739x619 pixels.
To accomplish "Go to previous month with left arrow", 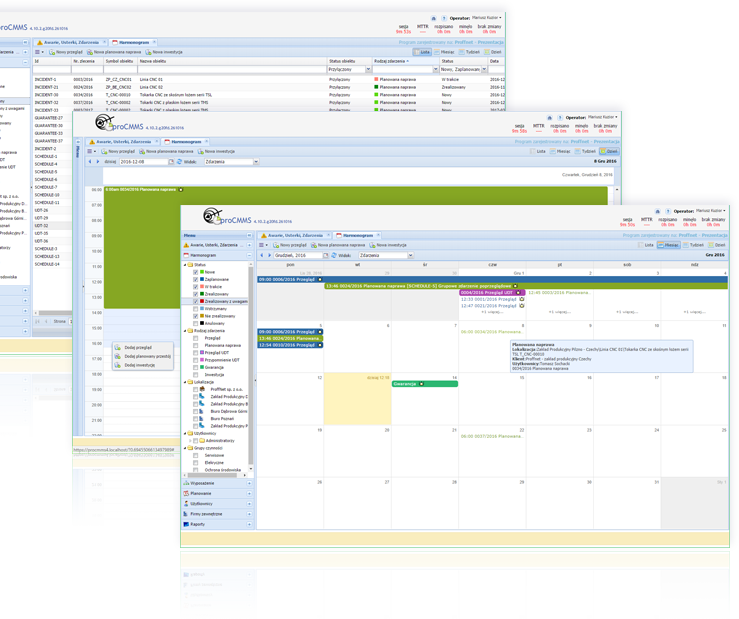I will 261,255.
